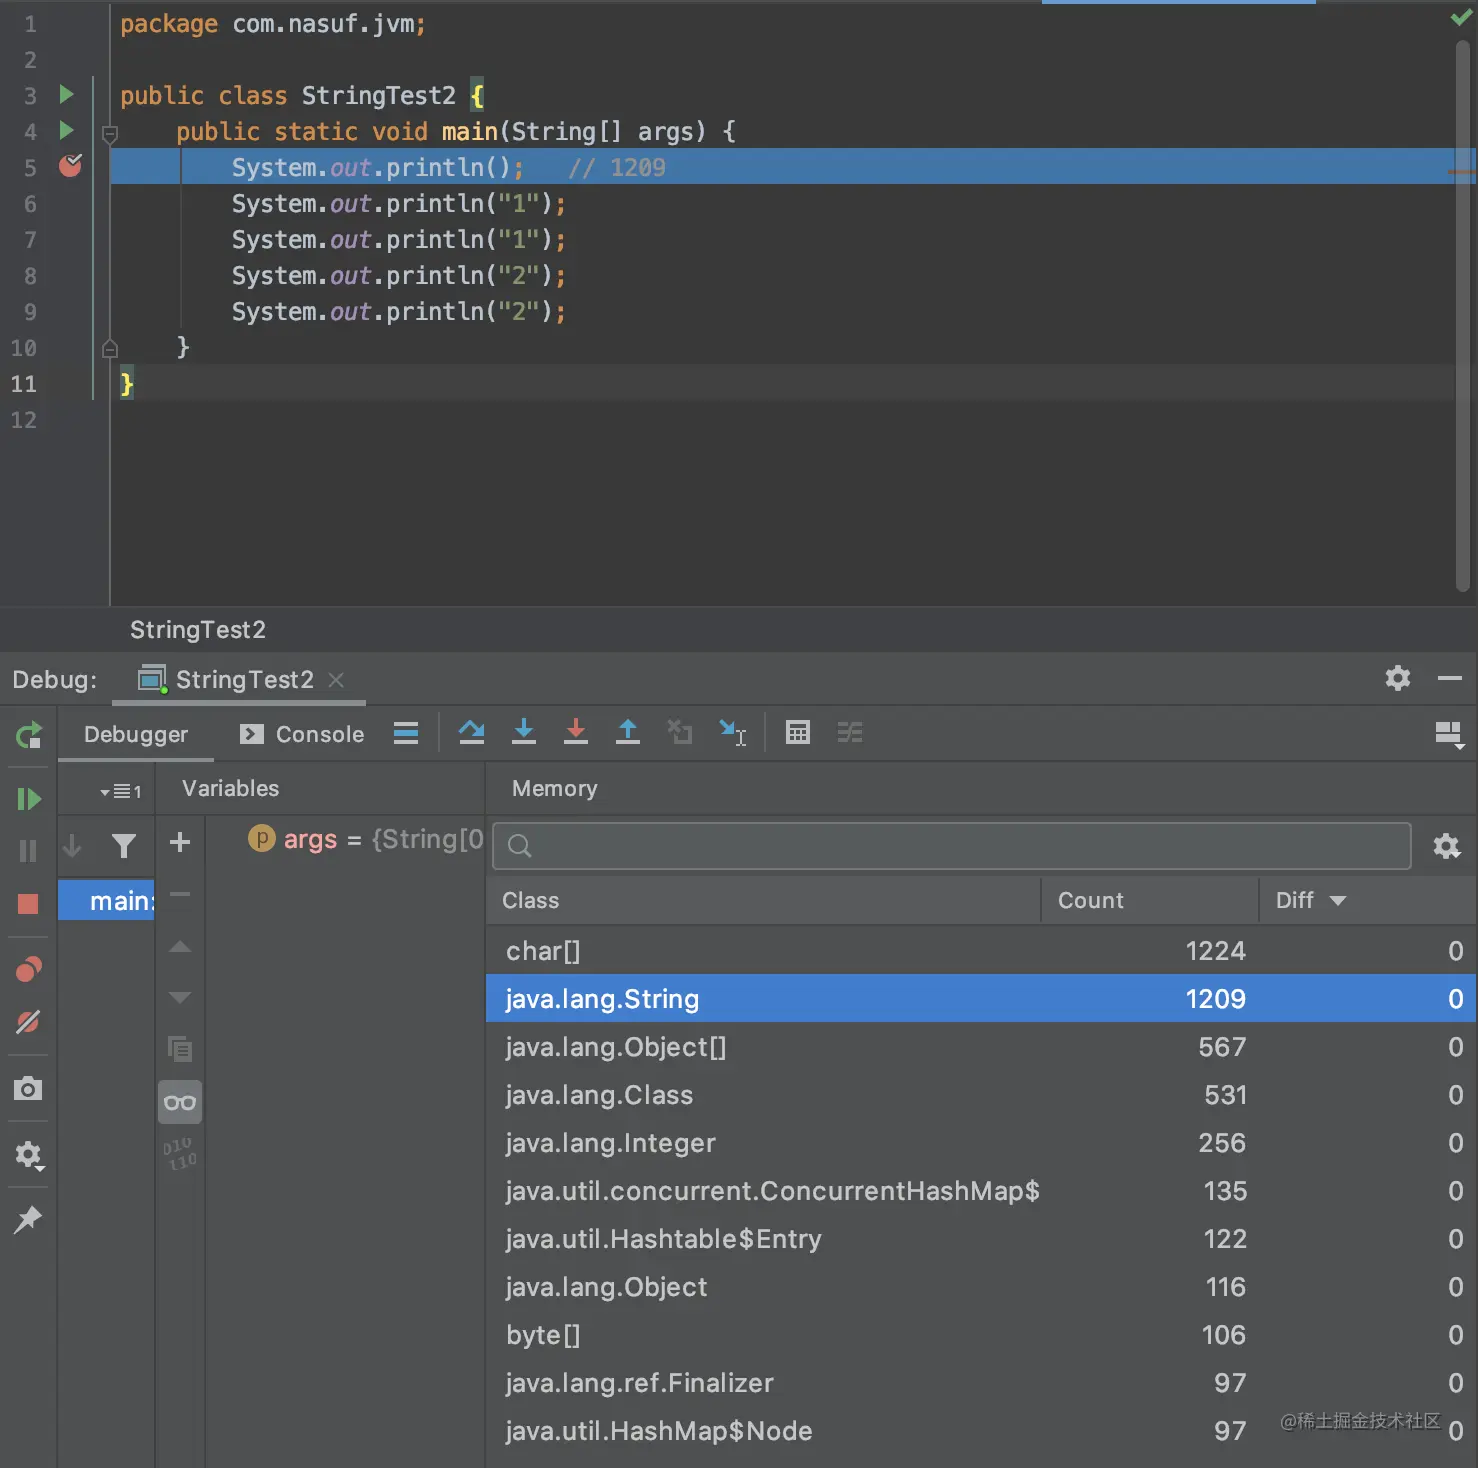Viewport: 1478px width, 1468px height.
Task: Duplicate the watch with copy icon
Action: pyautogui.click(x=180, y=1049)
